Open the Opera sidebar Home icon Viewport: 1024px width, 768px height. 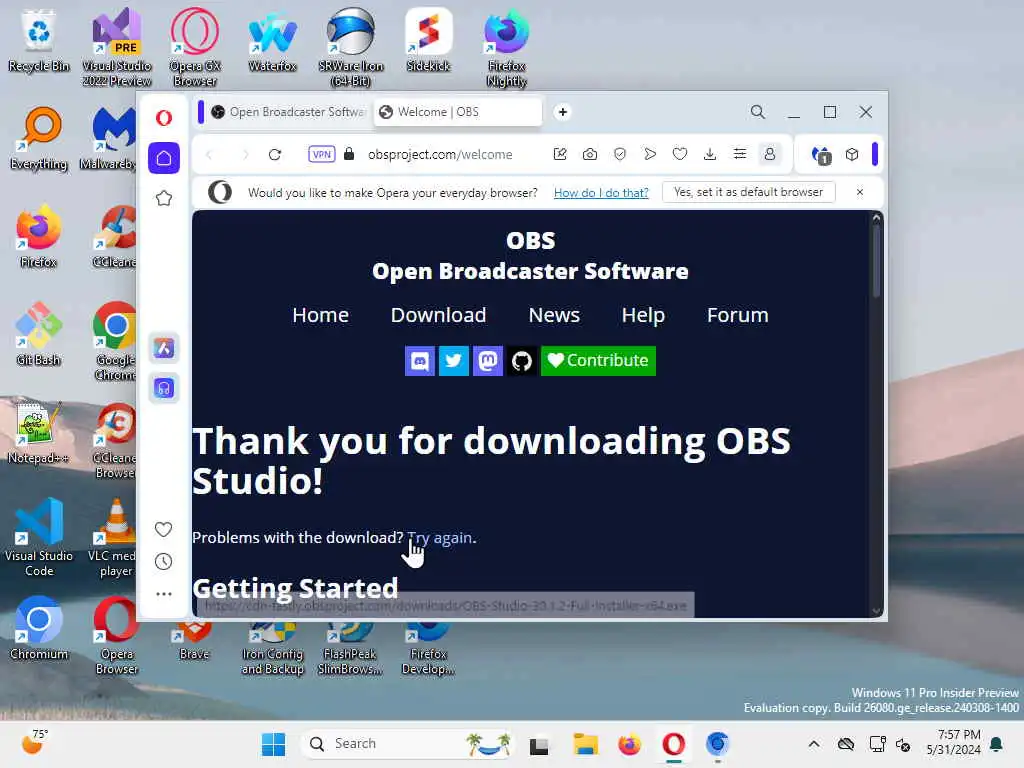(x=164, y=158)
